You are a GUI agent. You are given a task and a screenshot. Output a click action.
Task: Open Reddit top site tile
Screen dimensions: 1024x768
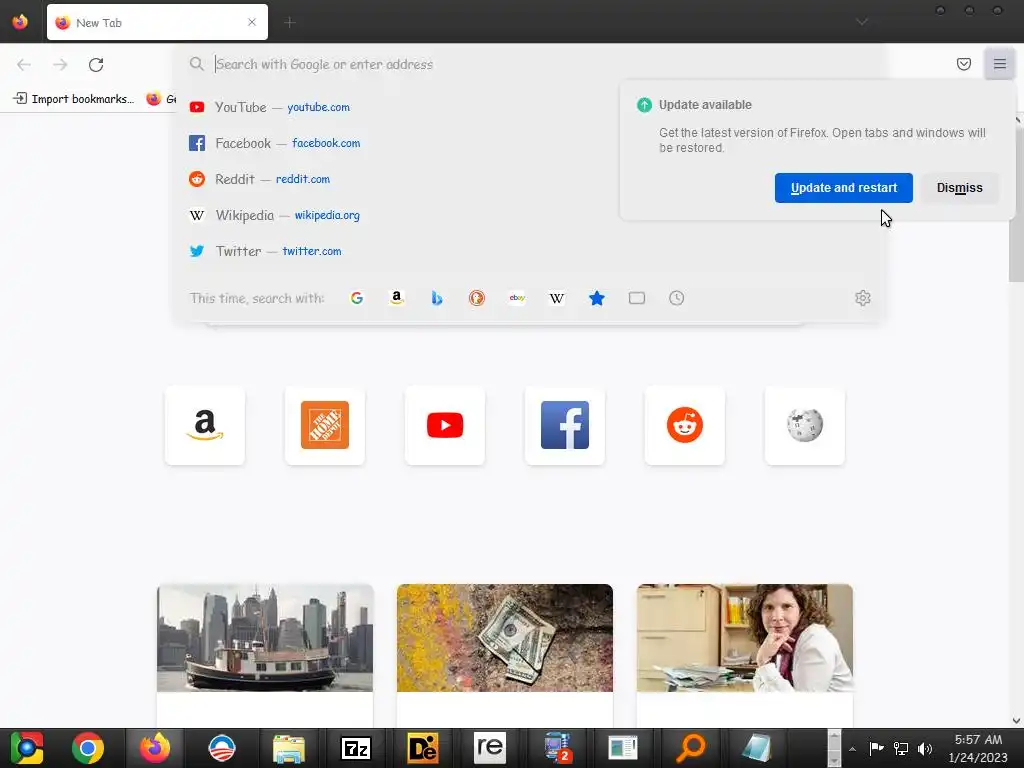click(684, 425)
